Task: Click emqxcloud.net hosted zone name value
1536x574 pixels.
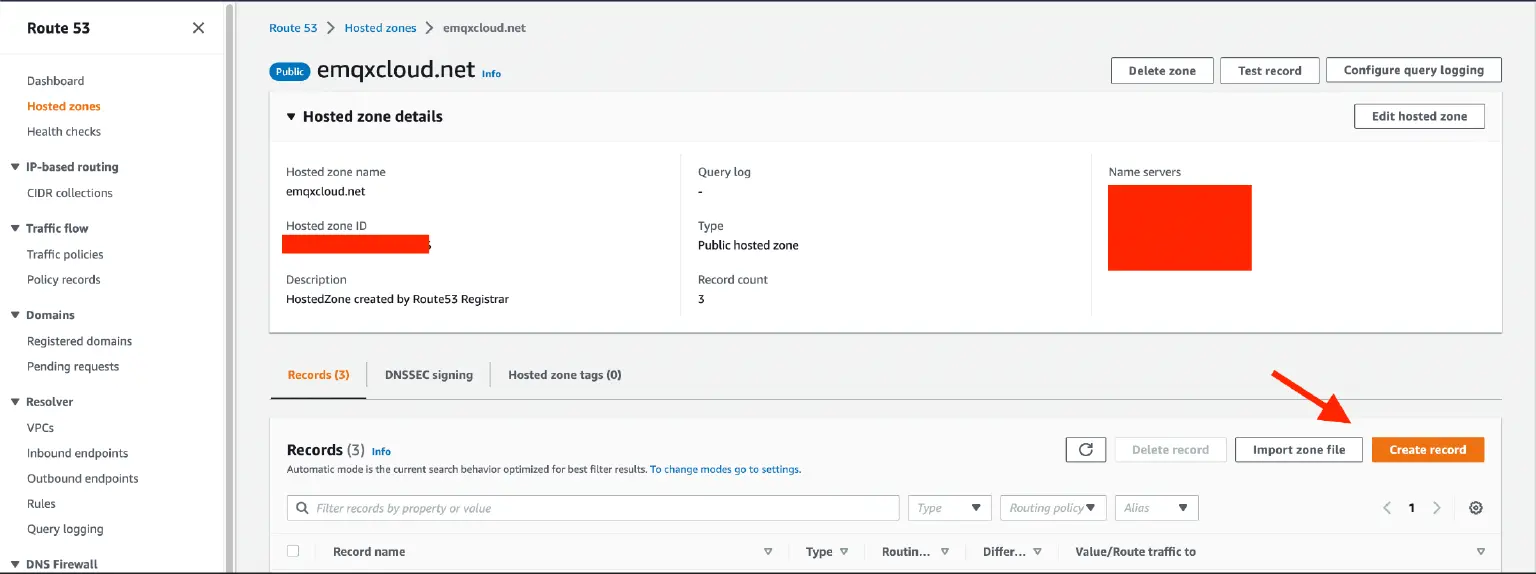Action: point(325,191)
